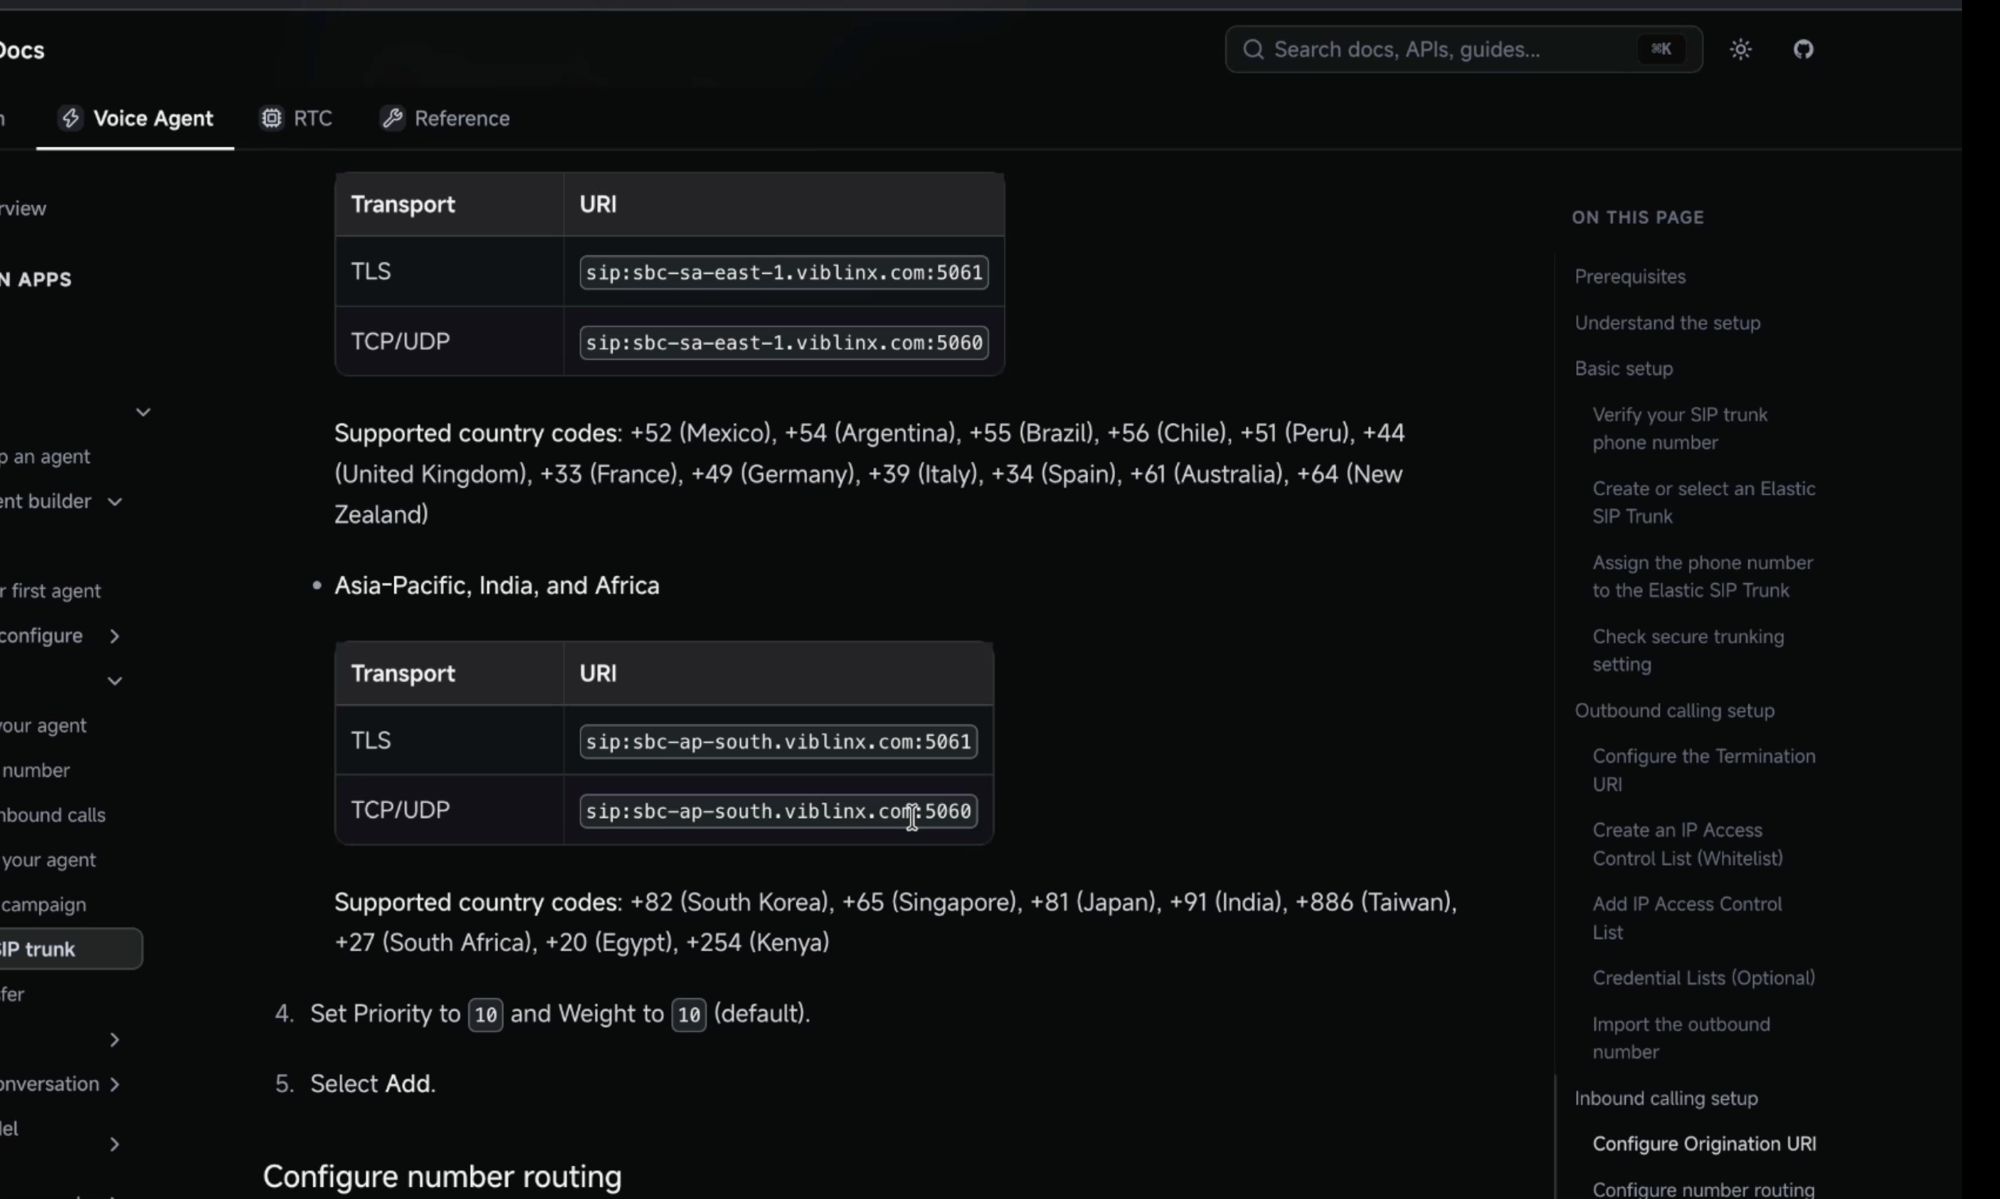The width and height of the screenshot is (2000, 1199).
Task: Jump to Prerequisites section
Action: pyautogui.click(x=1630, y=276)
